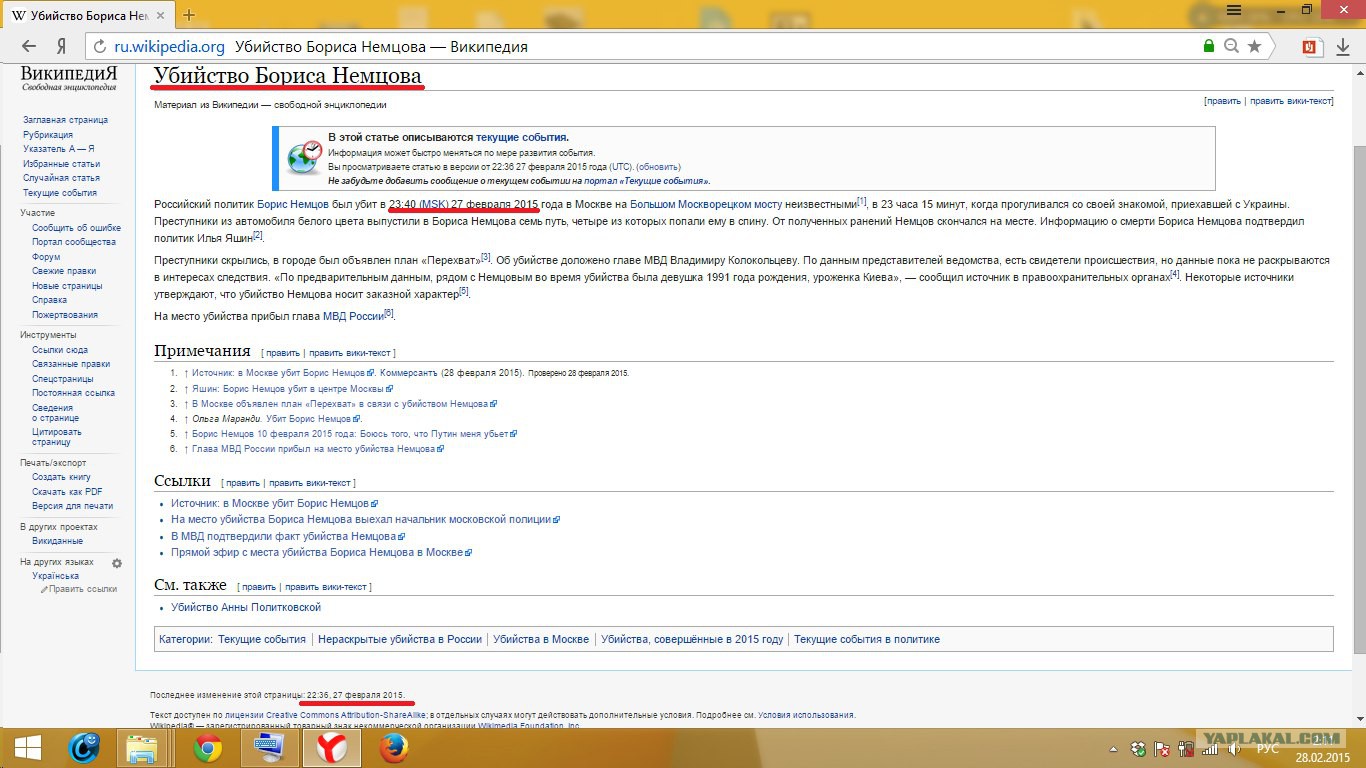Open МВД России link in text

click(x=353, y=316)
